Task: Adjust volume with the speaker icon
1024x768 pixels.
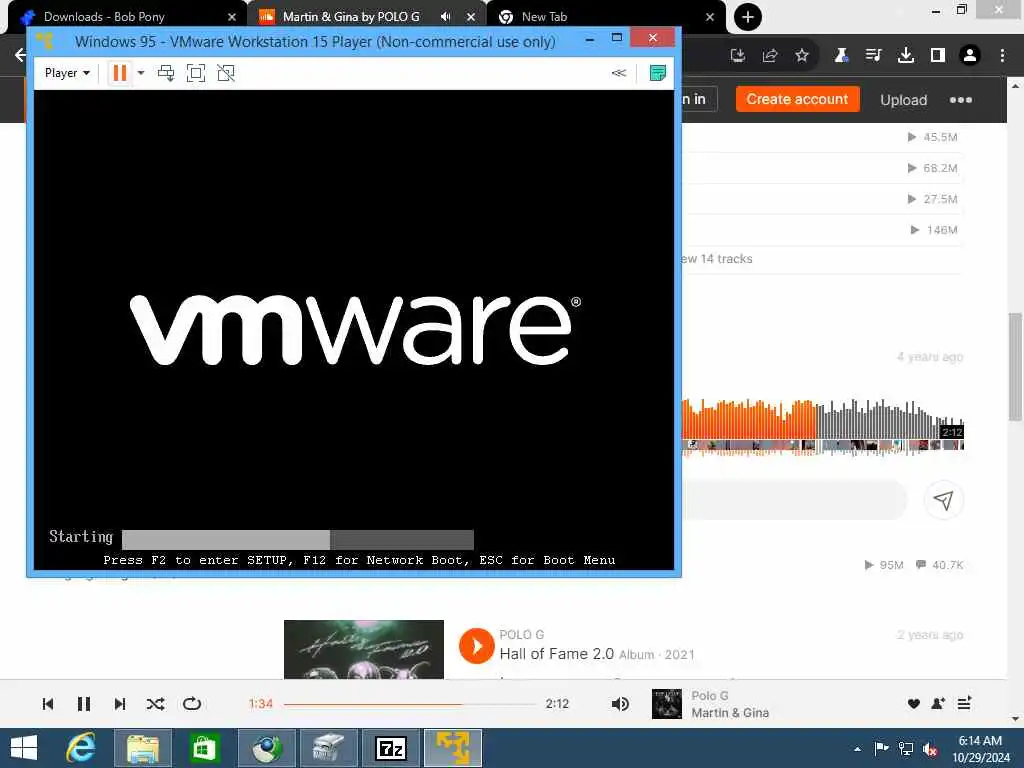Action: tap(620, 704)
